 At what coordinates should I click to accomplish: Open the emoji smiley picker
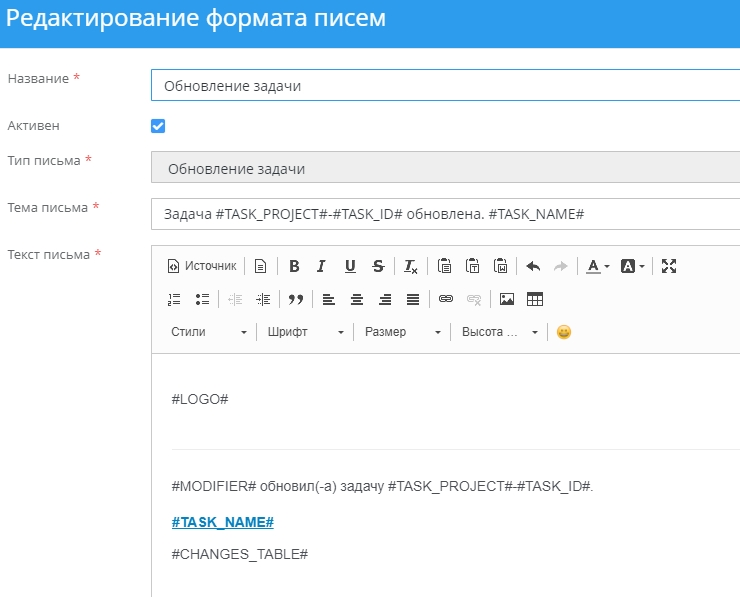click(x=564, y=332)
